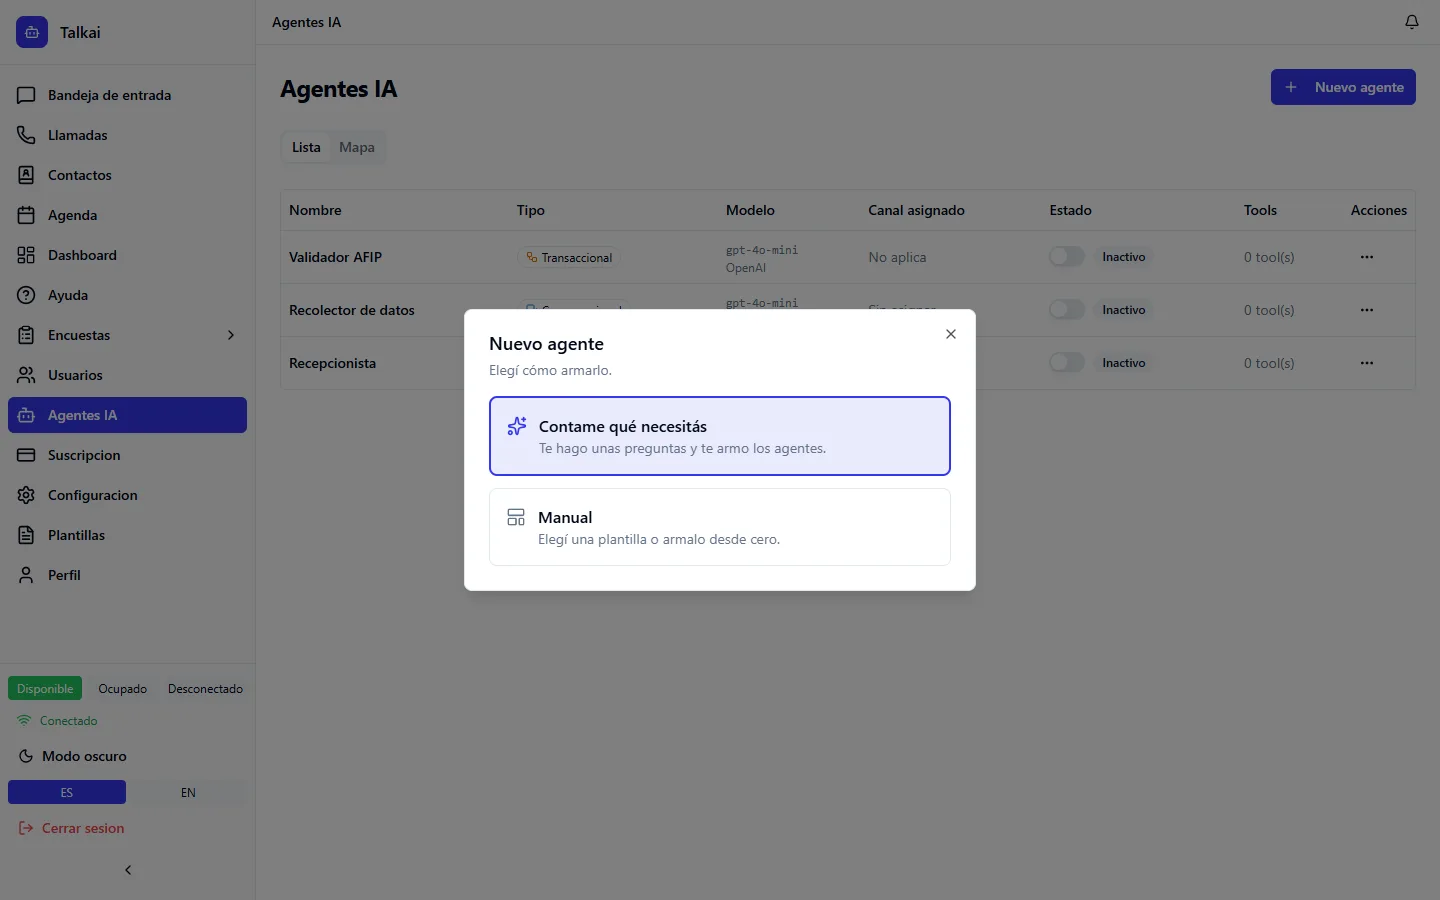Toggle the Recolector de datos status switch
This screenshot has height=900, width=1440.
point(1067,310)
